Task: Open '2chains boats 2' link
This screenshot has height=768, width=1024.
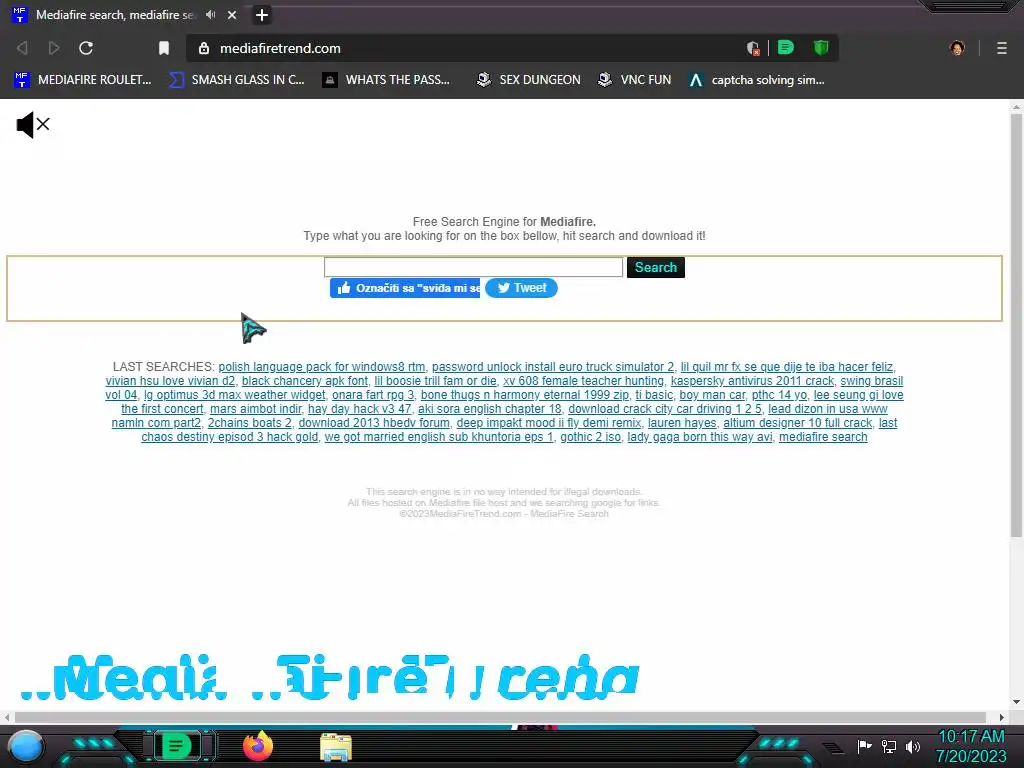Action: click(x=249, y=423)
